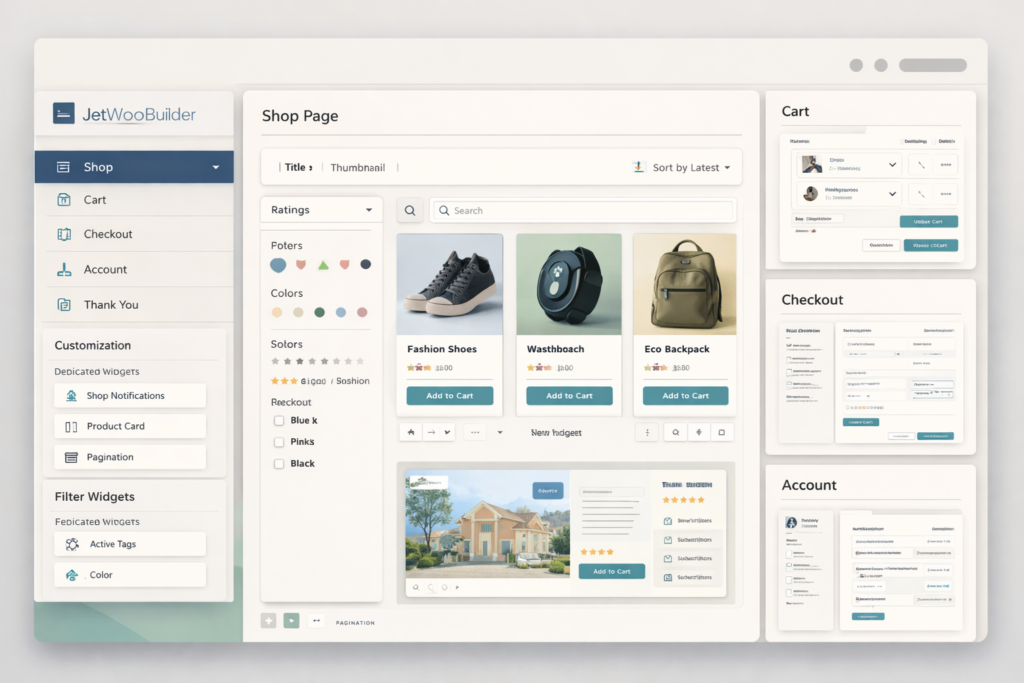Image resolution: width=1024 pixels, height=683 pixels.
Task: Click Add to Cart for Eco Backpack
Action: click(685, 395)
